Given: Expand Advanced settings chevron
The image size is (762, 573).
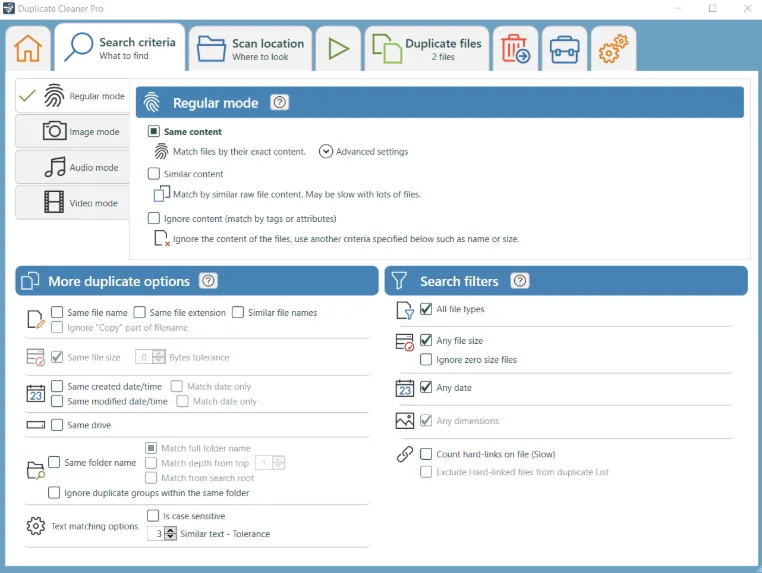Looking at the screenshot, I should pos(326,152).
